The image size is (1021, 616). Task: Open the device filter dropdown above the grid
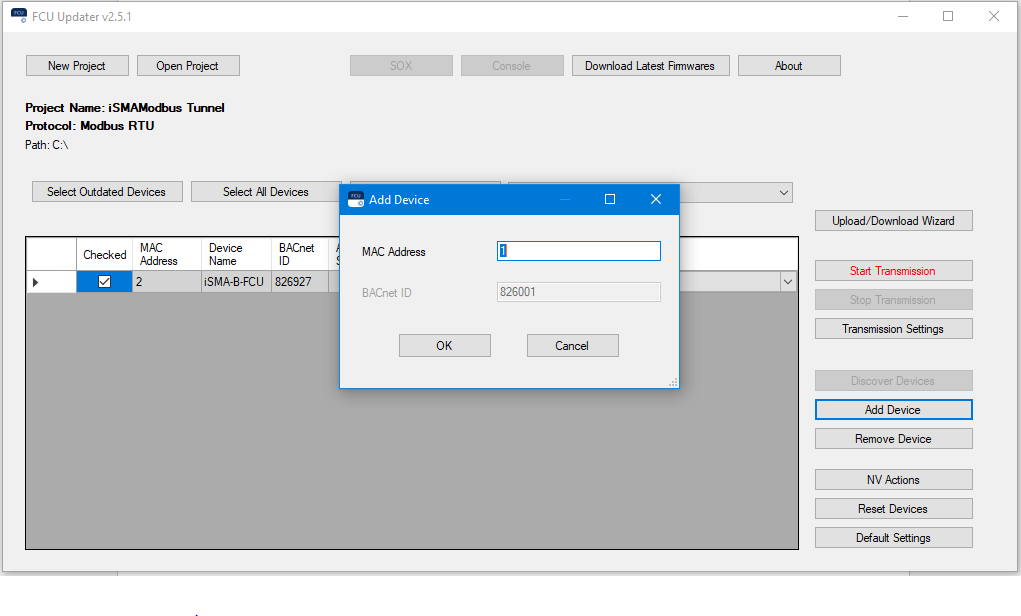[786, 192]
